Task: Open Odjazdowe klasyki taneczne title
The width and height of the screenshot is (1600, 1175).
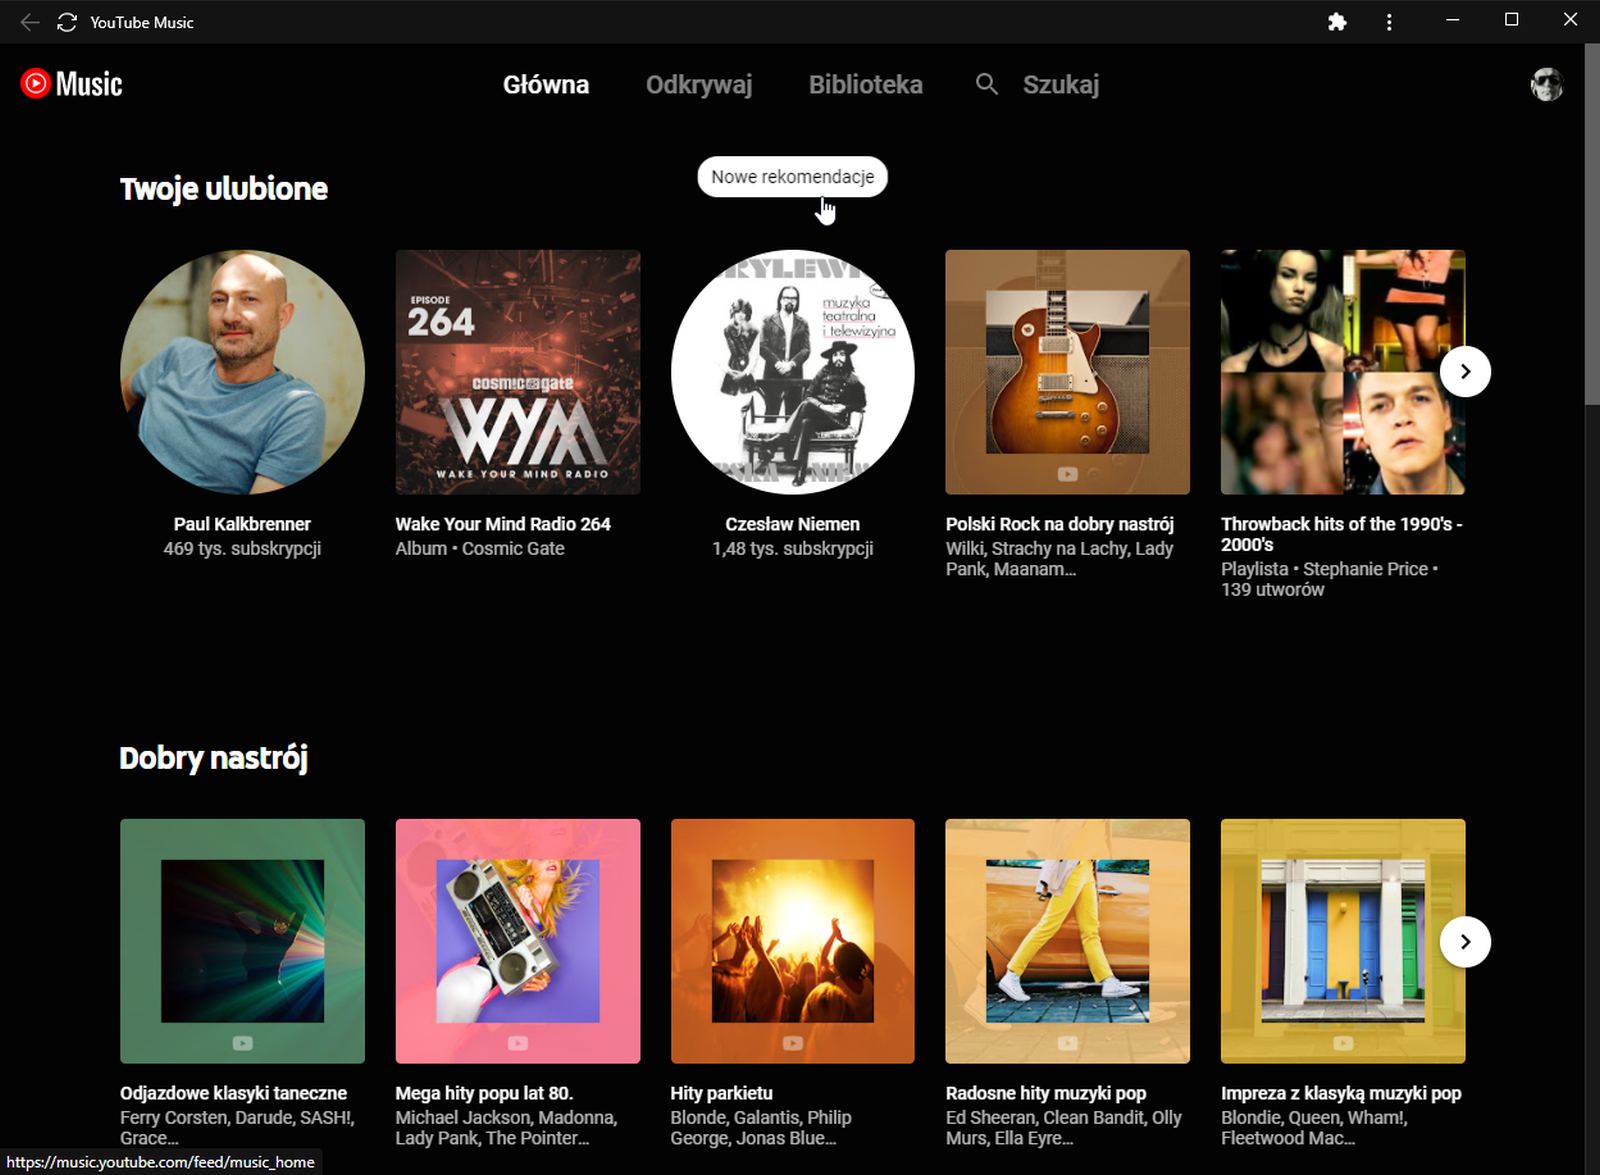Action: tap(234, 1093)
